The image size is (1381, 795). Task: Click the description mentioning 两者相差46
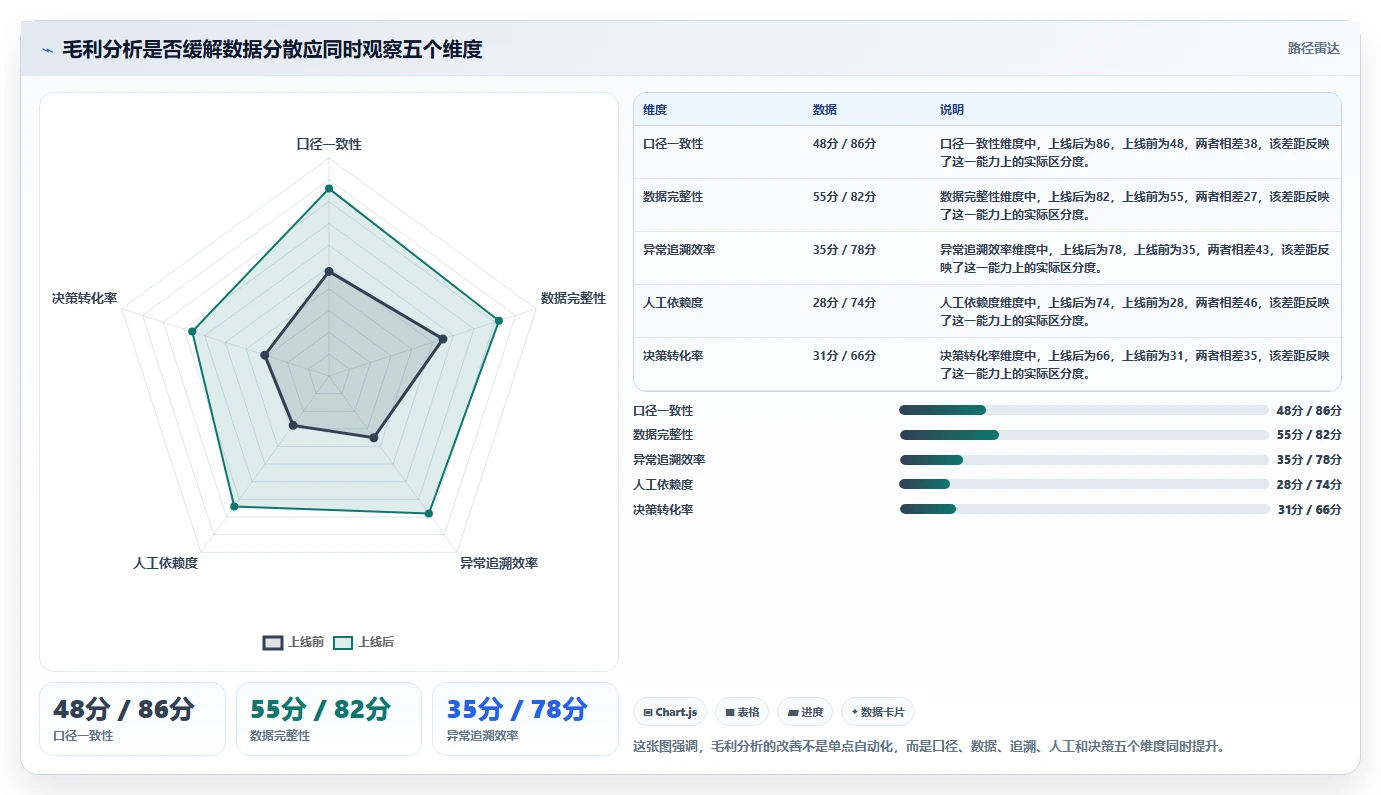click(1135, 311)
